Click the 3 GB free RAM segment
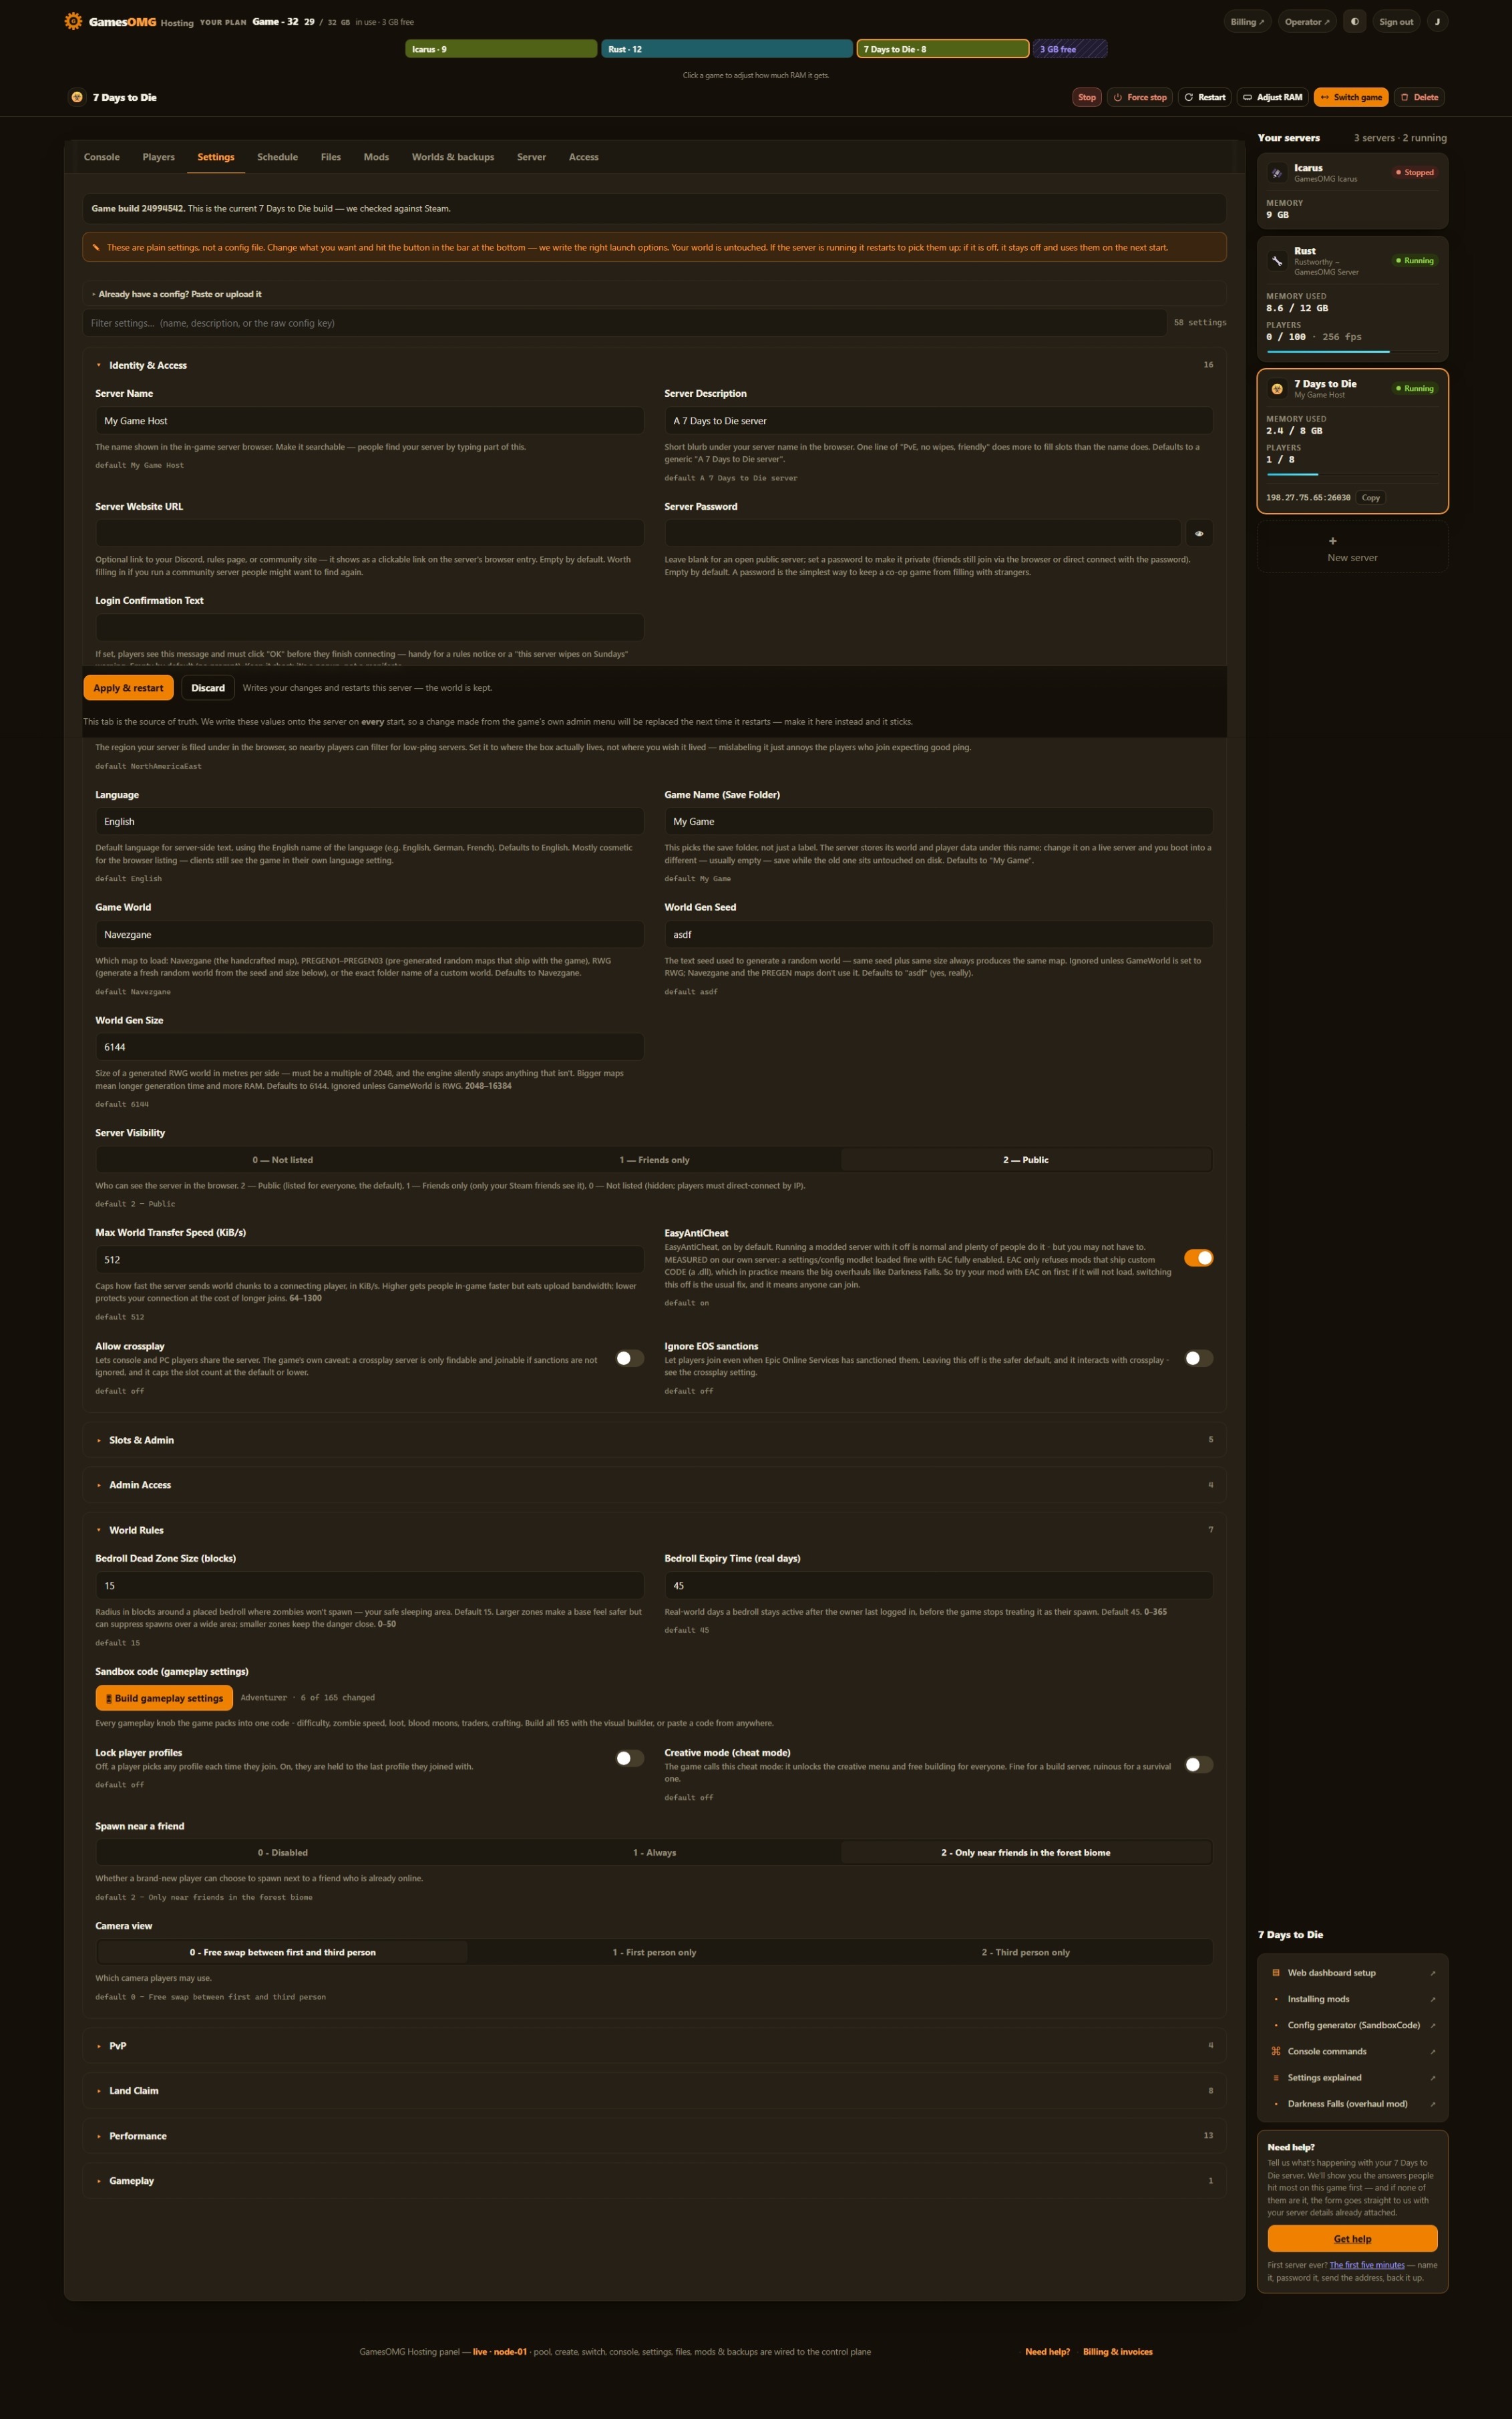 coord(1070,49)
